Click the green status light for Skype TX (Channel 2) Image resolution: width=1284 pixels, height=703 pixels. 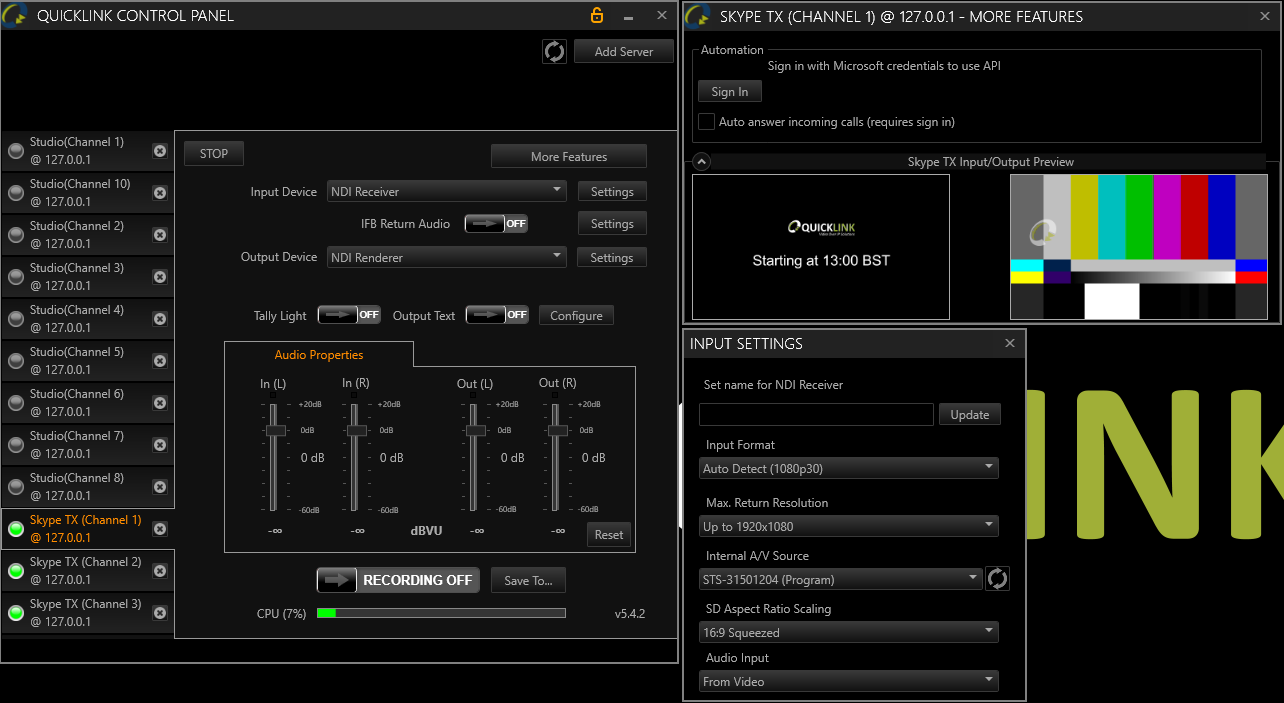(16, 571)
